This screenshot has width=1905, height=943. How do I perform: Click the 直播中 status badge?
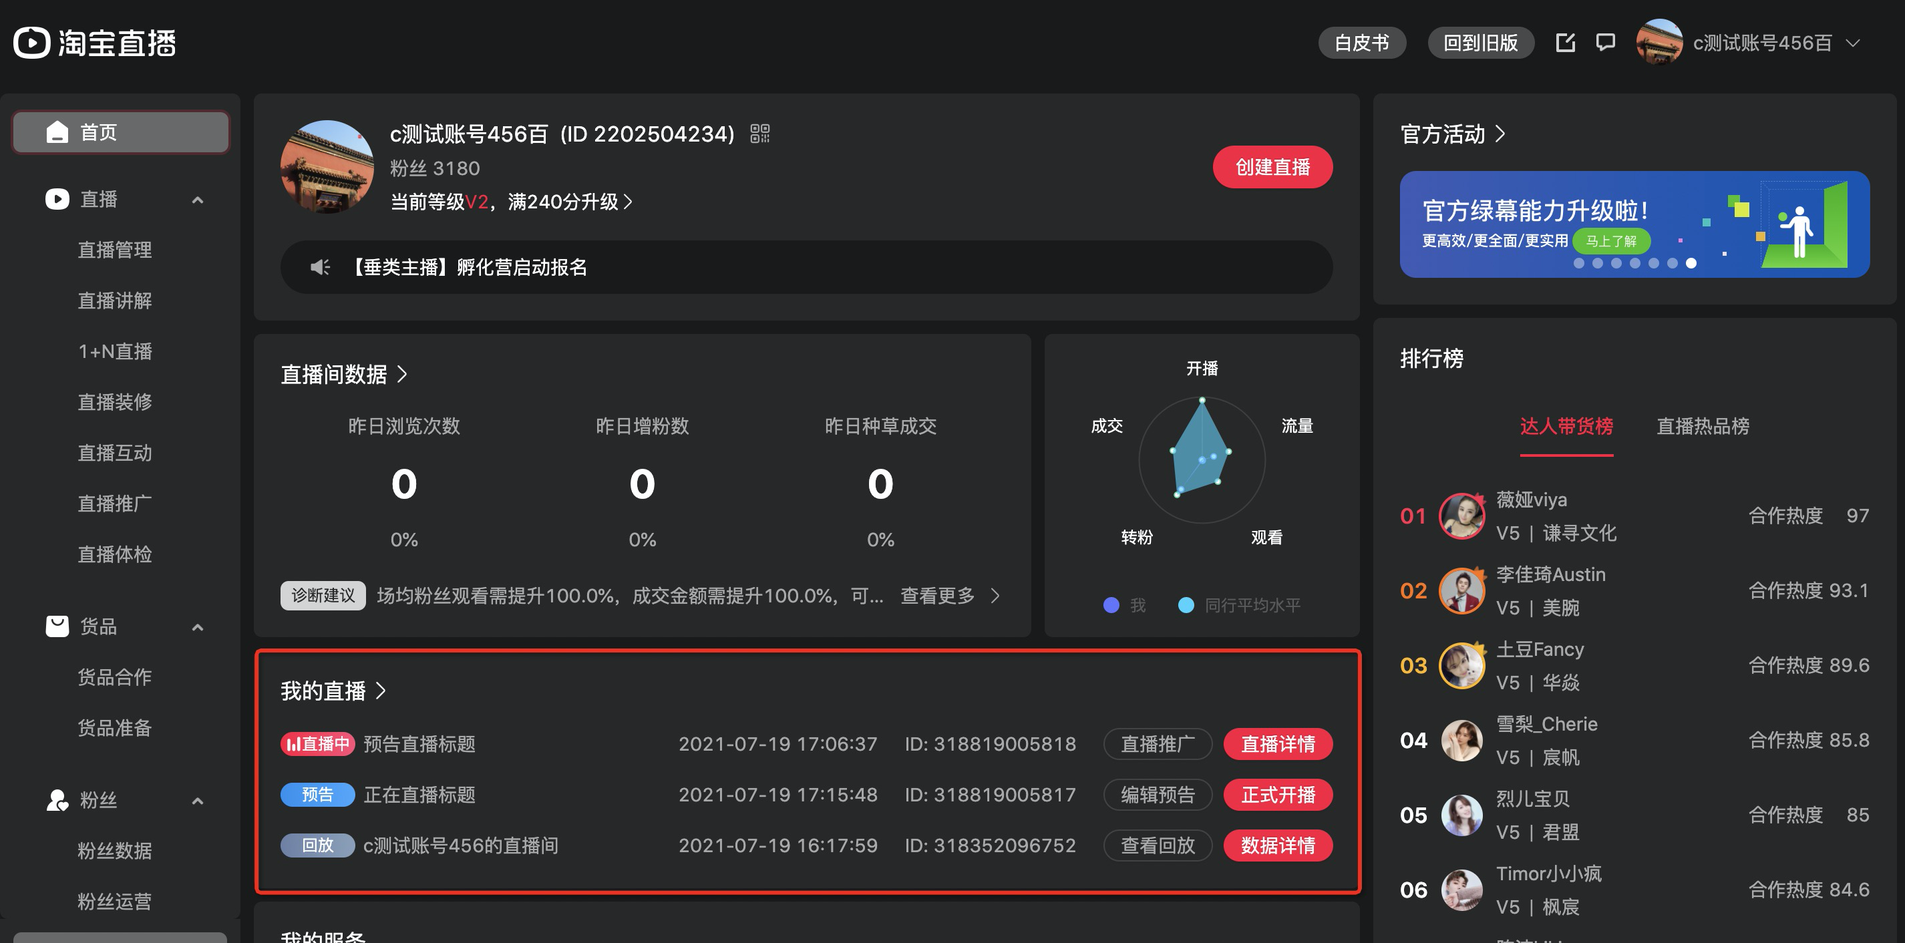pyautogui.click(x=318, y=744)
